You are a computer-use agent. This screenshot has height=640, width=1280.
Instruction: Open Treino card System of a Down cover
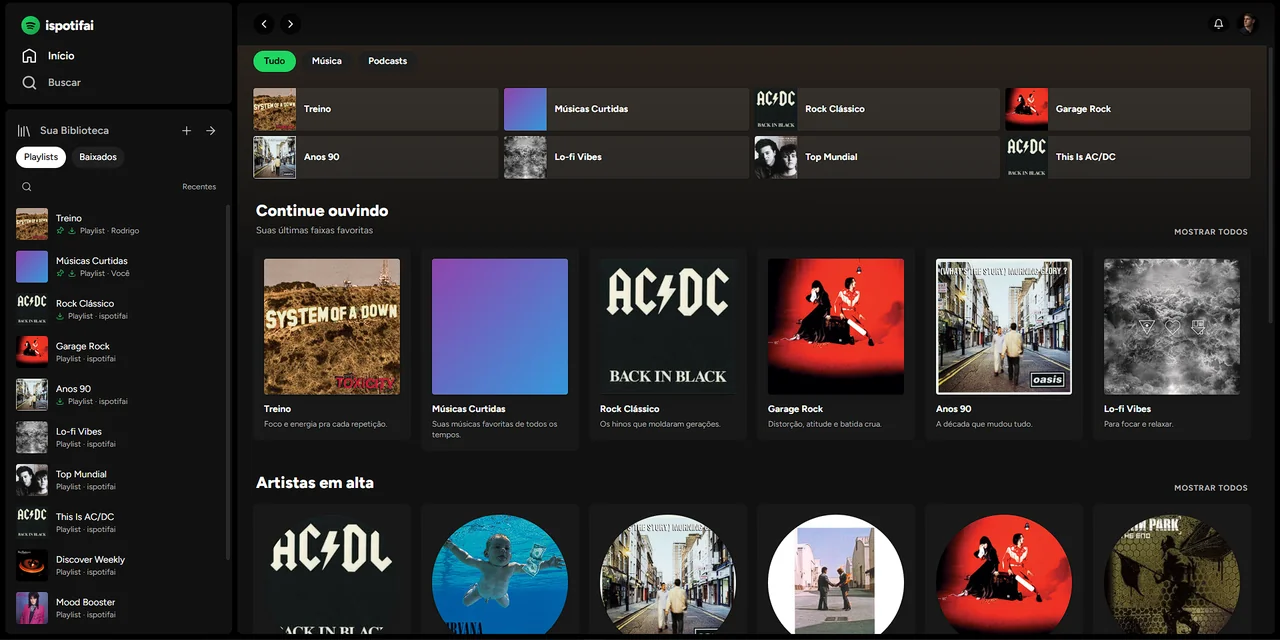pyautogui.click(x=332, y=327)
